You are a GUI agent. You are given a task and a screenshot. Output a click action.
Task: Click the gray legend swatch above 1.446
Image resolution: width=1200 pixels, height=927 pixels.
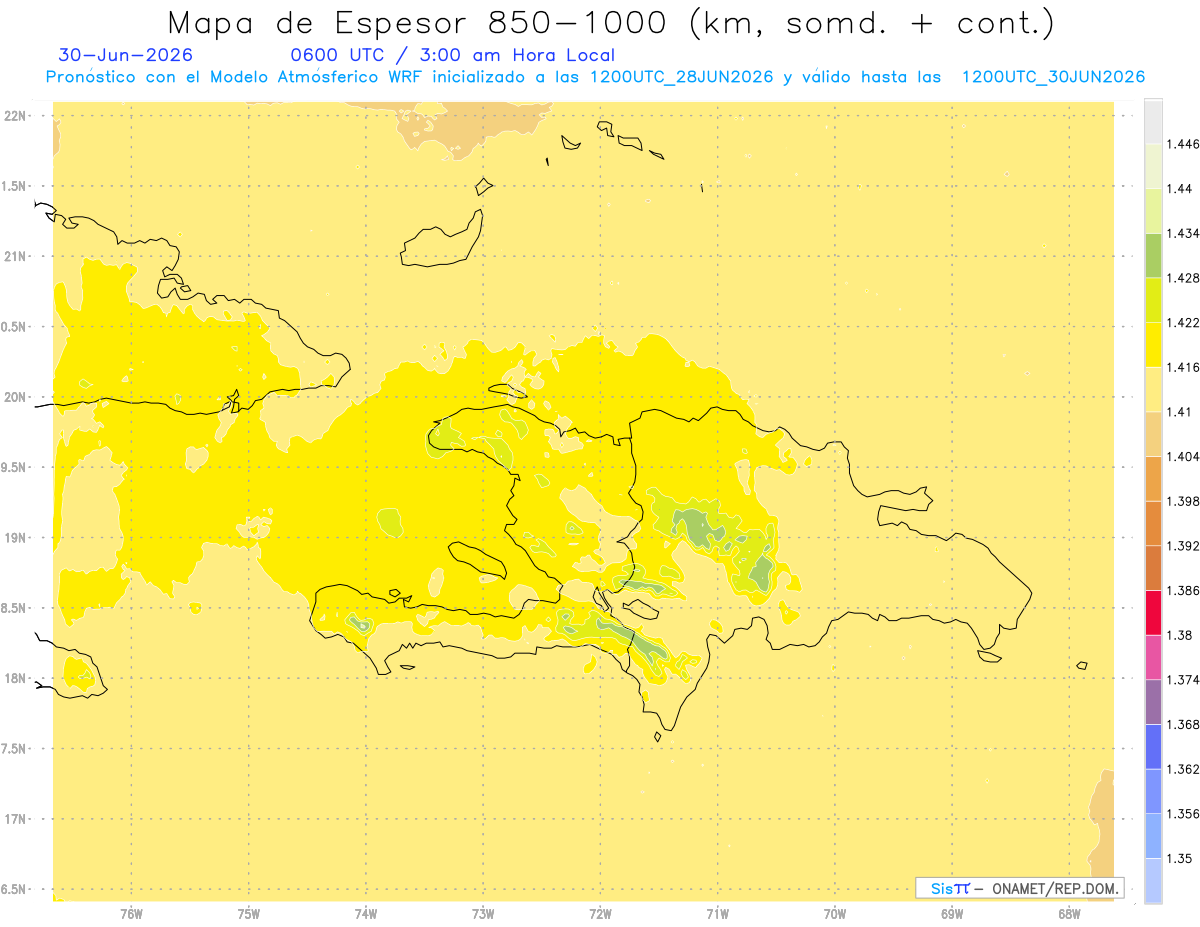pos(1153,122)
